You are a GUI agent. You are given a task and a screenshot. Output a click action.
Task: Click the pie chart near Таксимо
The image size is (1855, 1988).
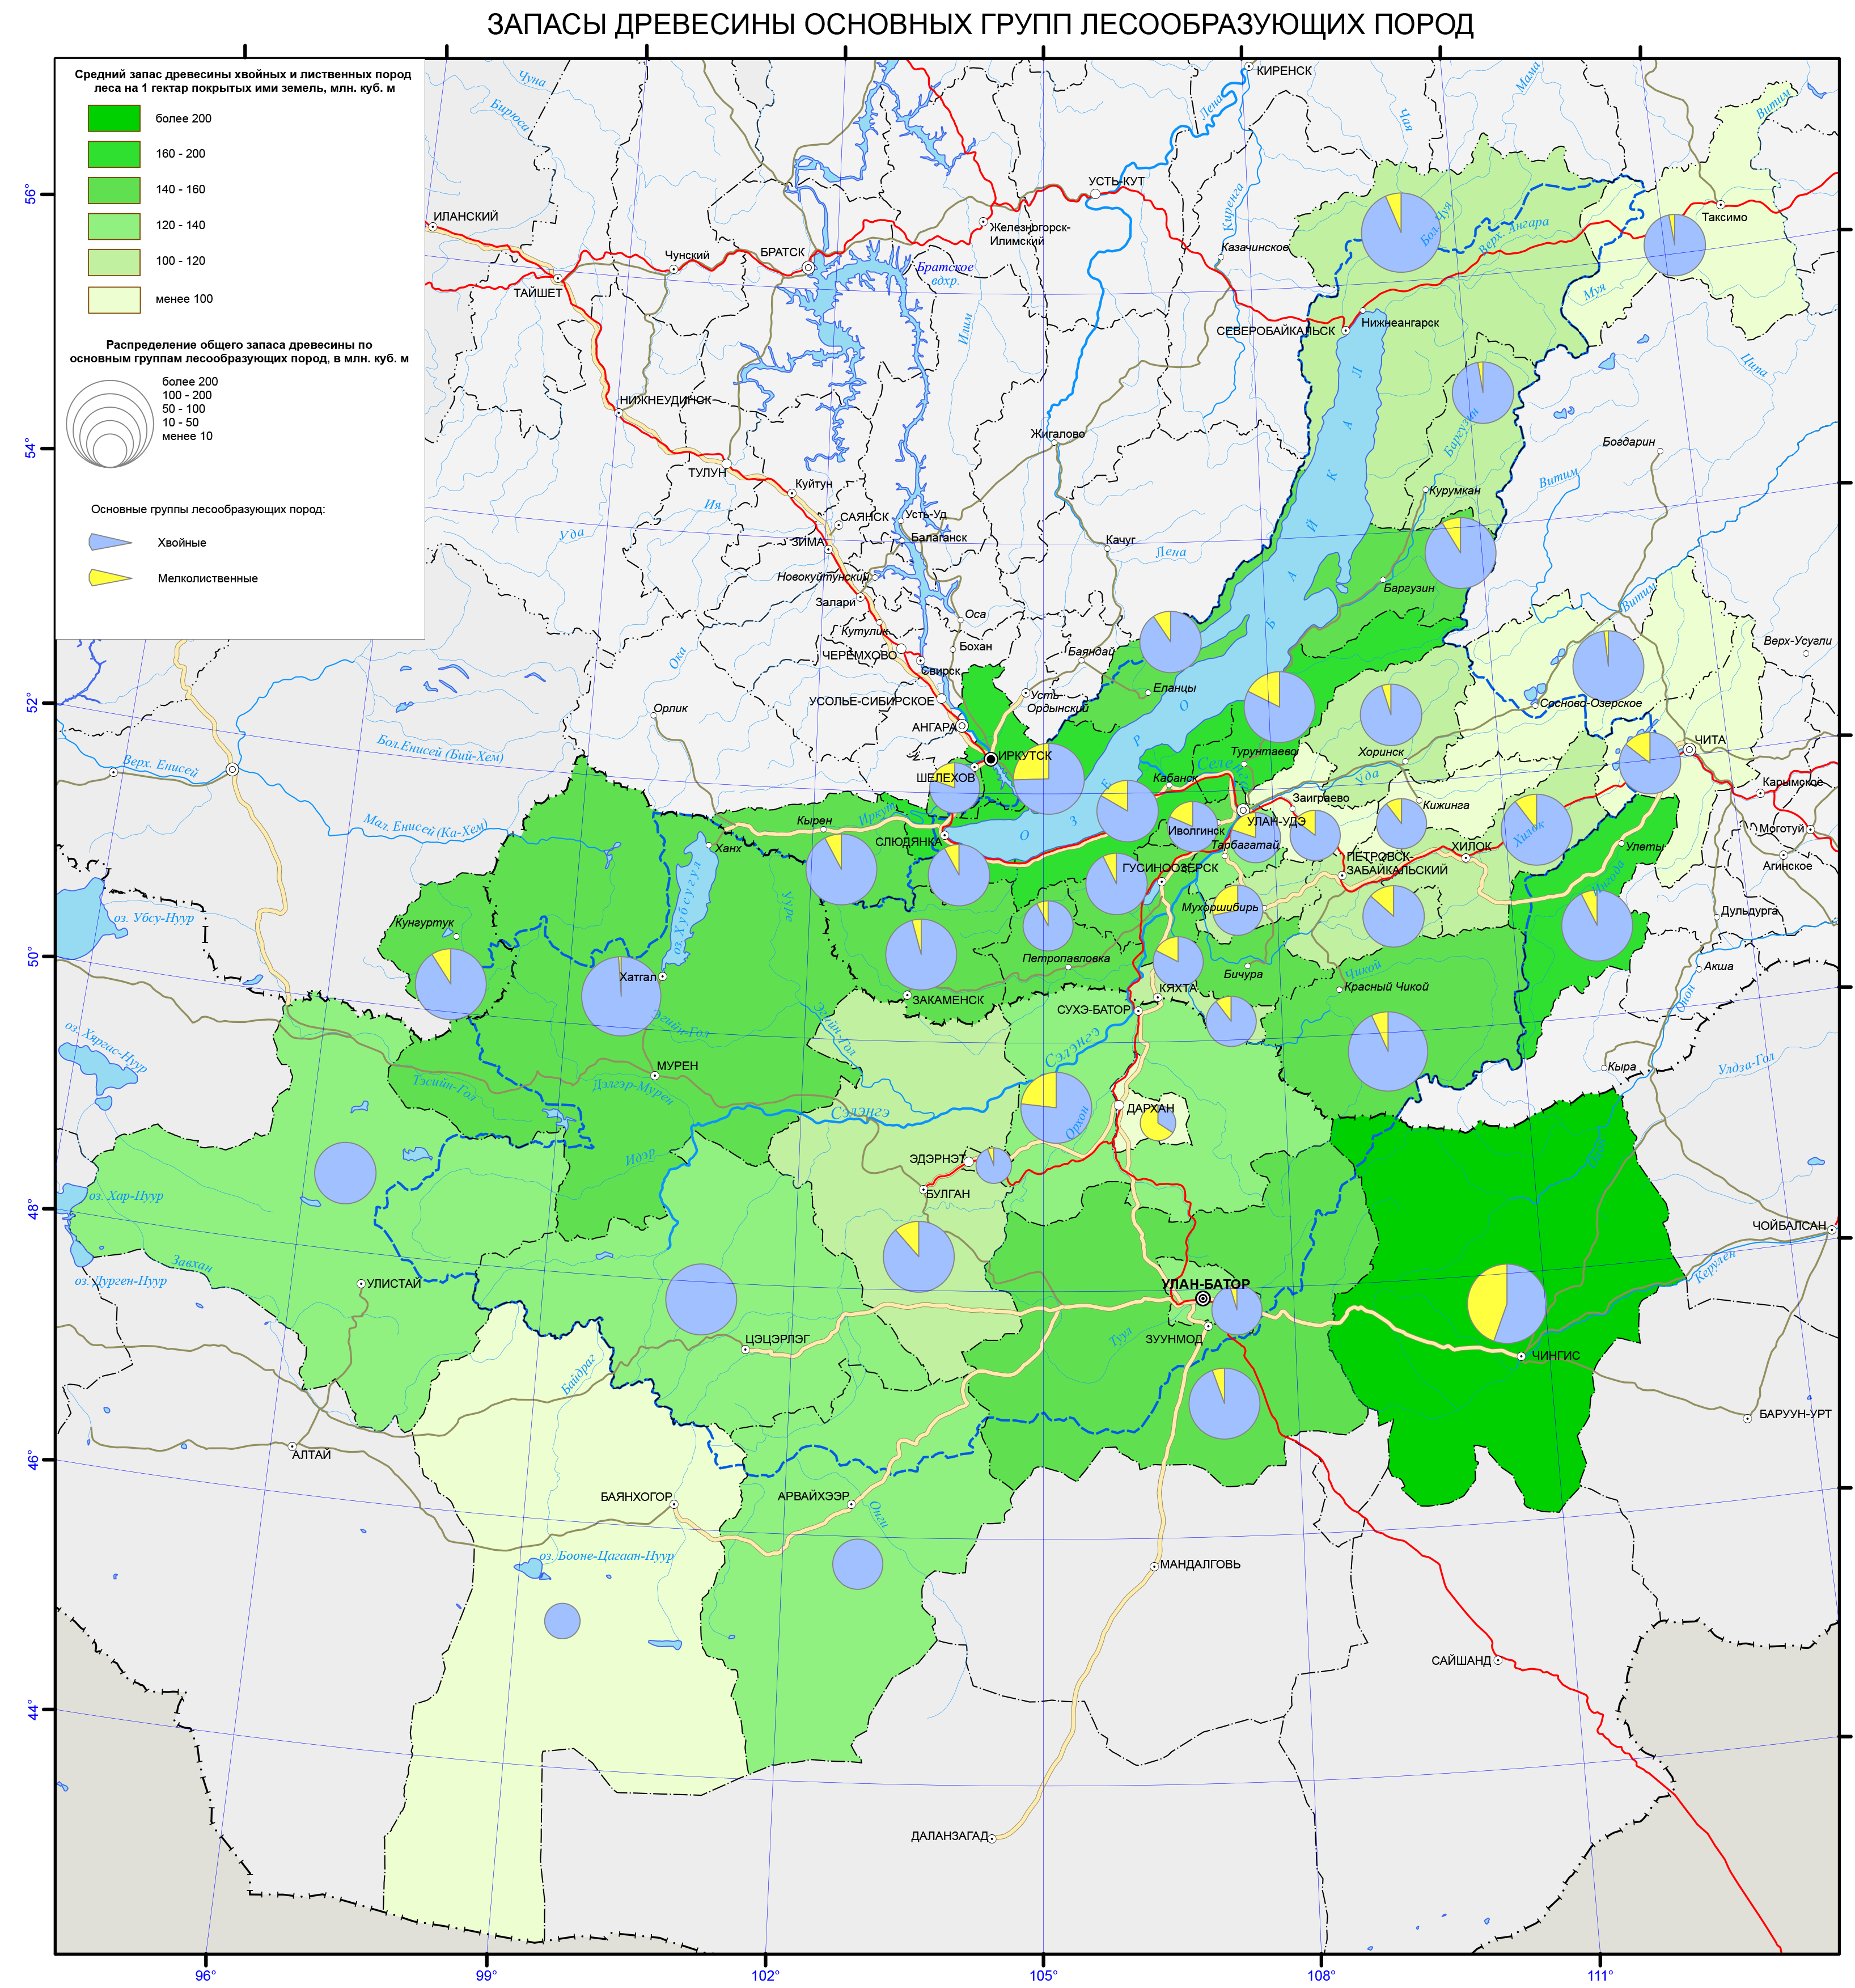pos(1674,245)
